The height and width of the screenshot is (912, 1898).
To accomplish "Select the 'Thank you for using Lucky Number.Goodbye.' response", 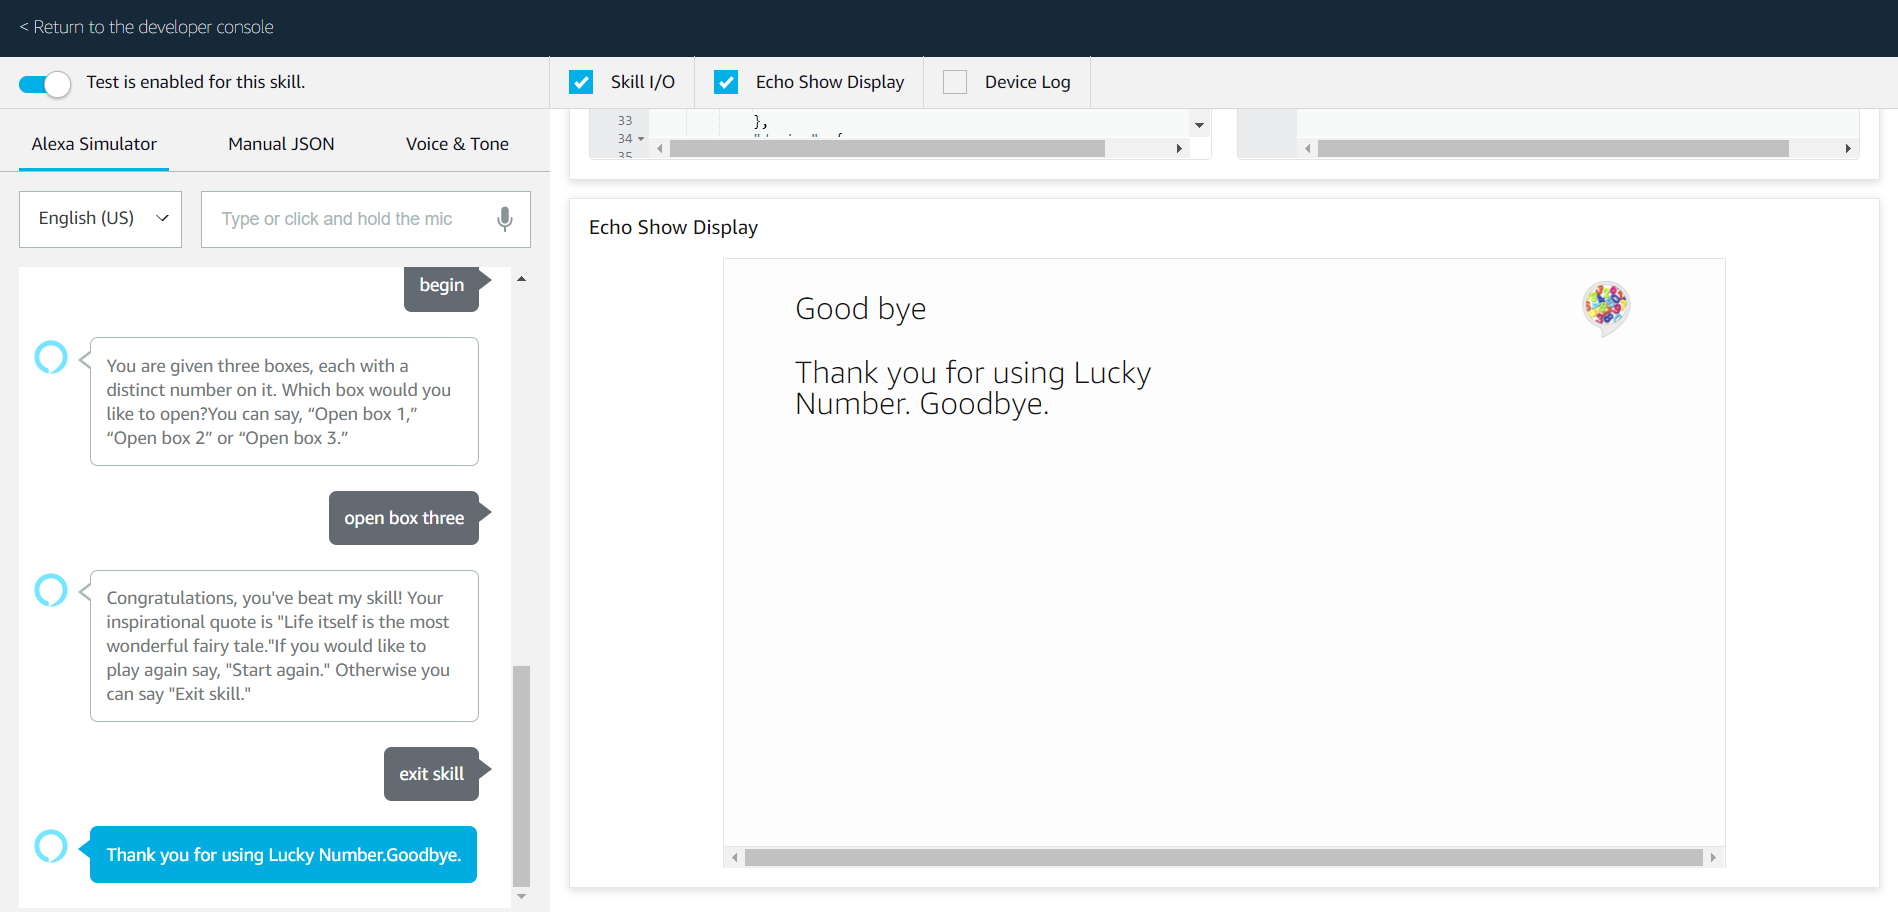I will tap(283, 855).
